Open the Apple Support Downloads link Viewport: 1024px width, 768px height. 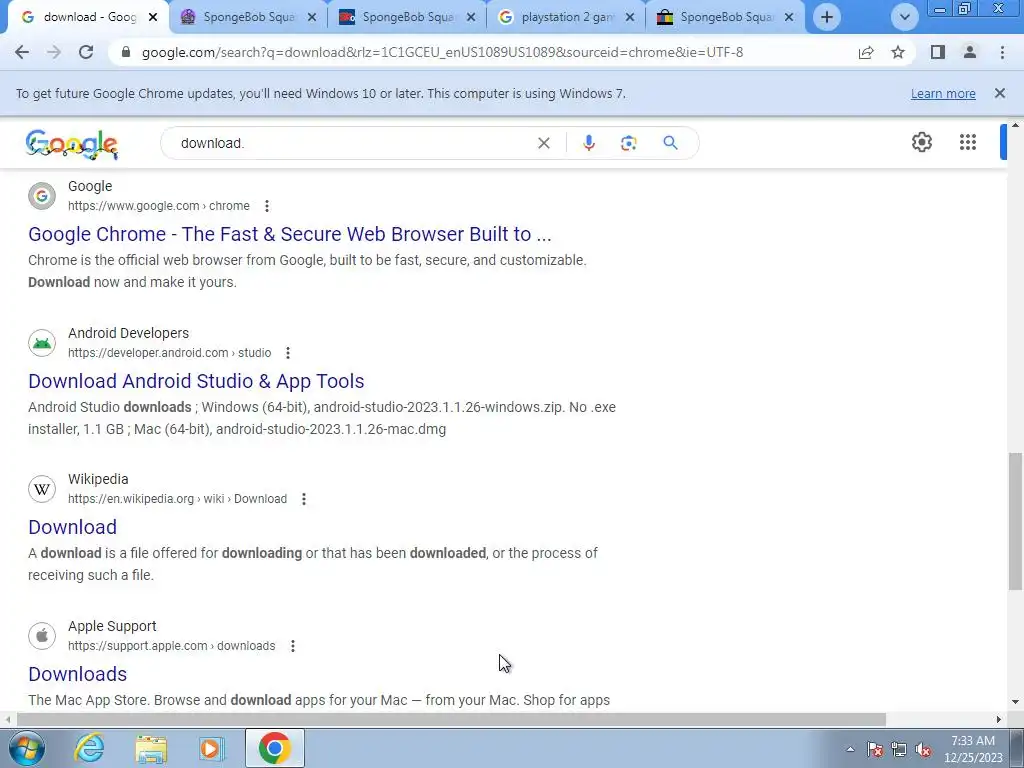coord(78,674)
